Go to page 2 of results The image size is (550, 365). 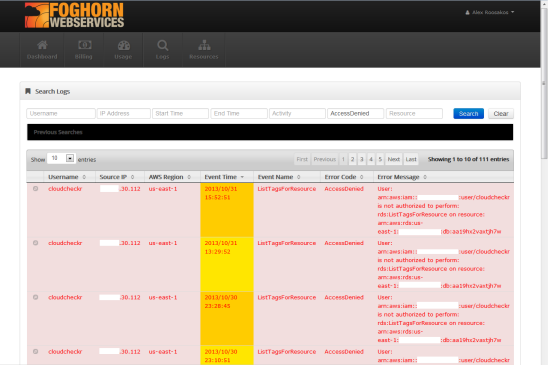[x=353, y=159]
